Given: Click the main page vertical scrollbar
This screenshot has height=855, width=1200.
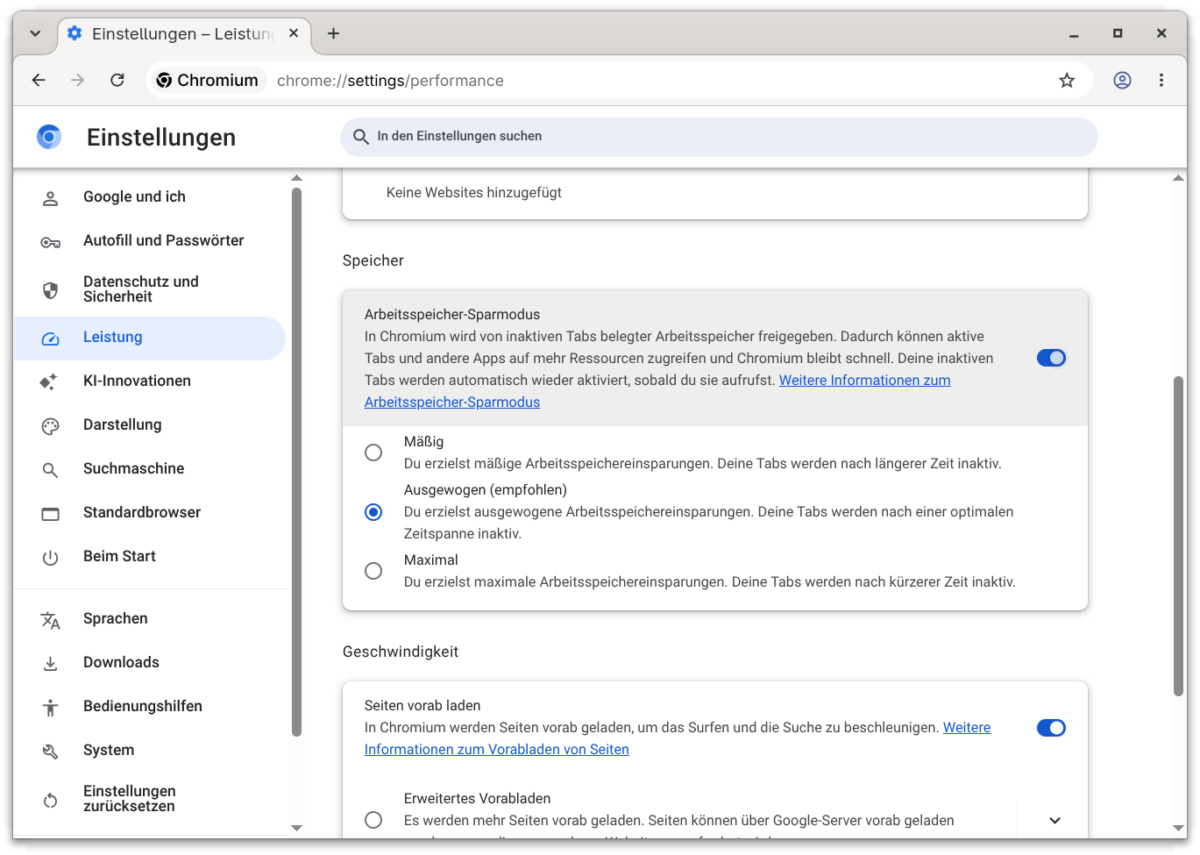Looking at the screenshot, I should tap(1178, 535).
